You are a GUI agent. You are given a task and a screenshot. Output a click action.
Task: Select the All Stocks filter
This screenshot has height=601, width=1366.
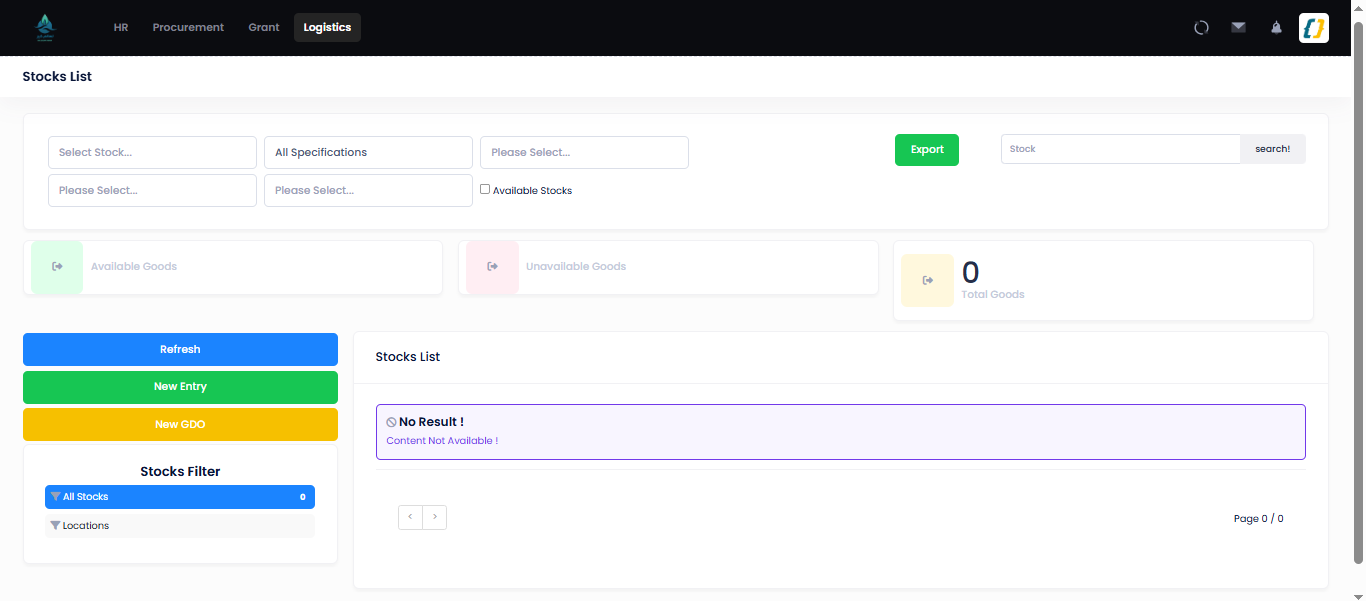tap(180, 497)
